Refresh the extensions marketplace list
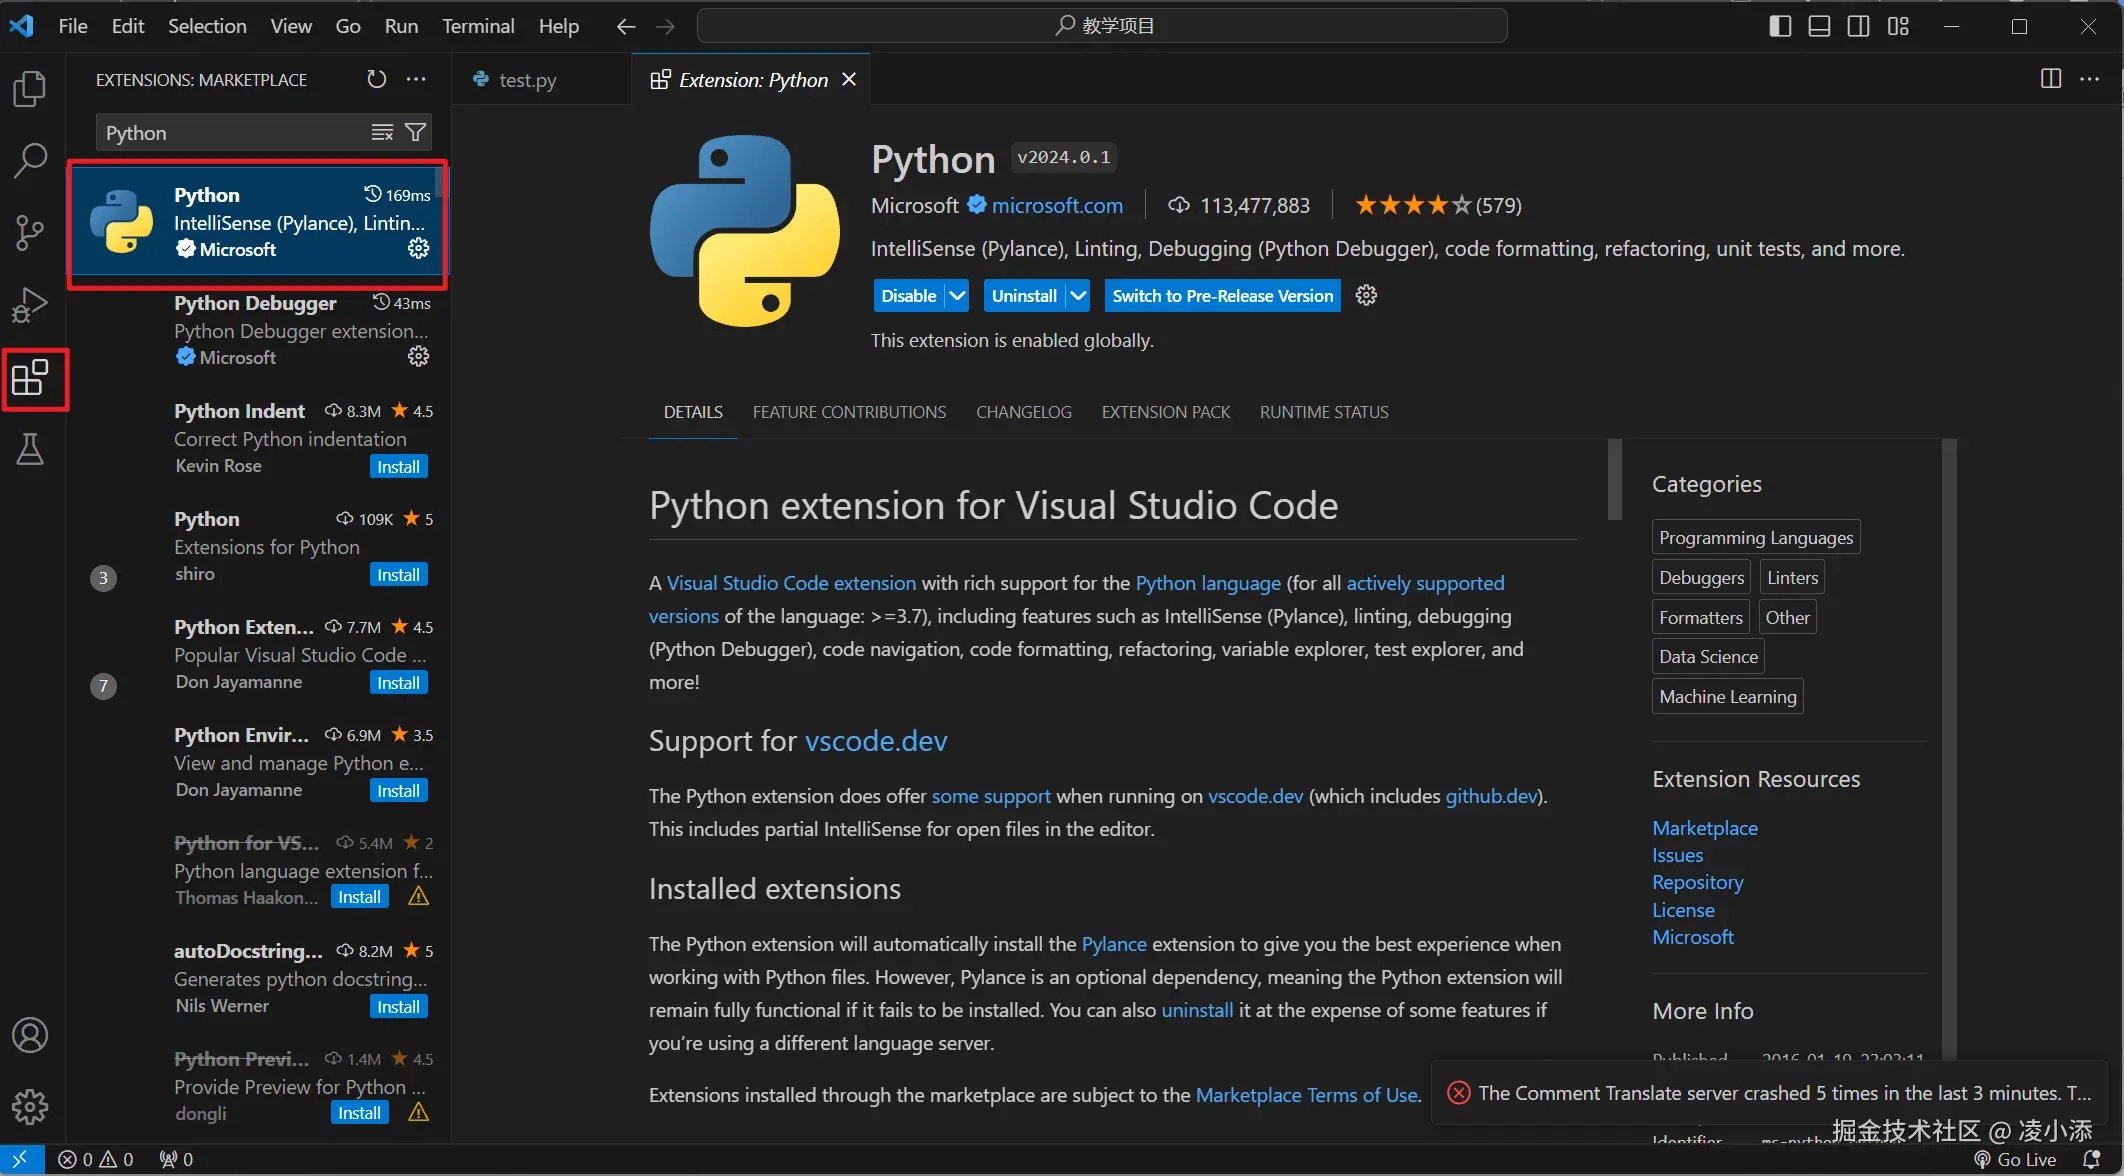 tap(376, 79)
